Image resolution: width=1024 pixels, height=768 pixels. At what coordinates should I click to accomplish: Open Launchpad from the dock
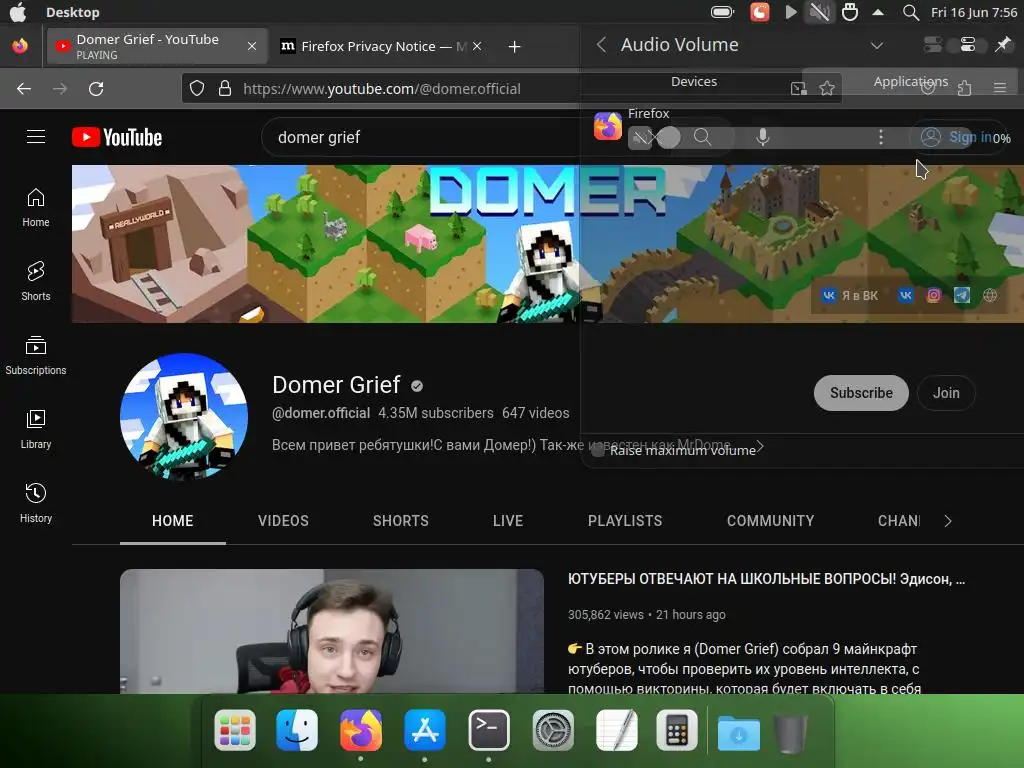pyautogui.click(x=234, y=730)
